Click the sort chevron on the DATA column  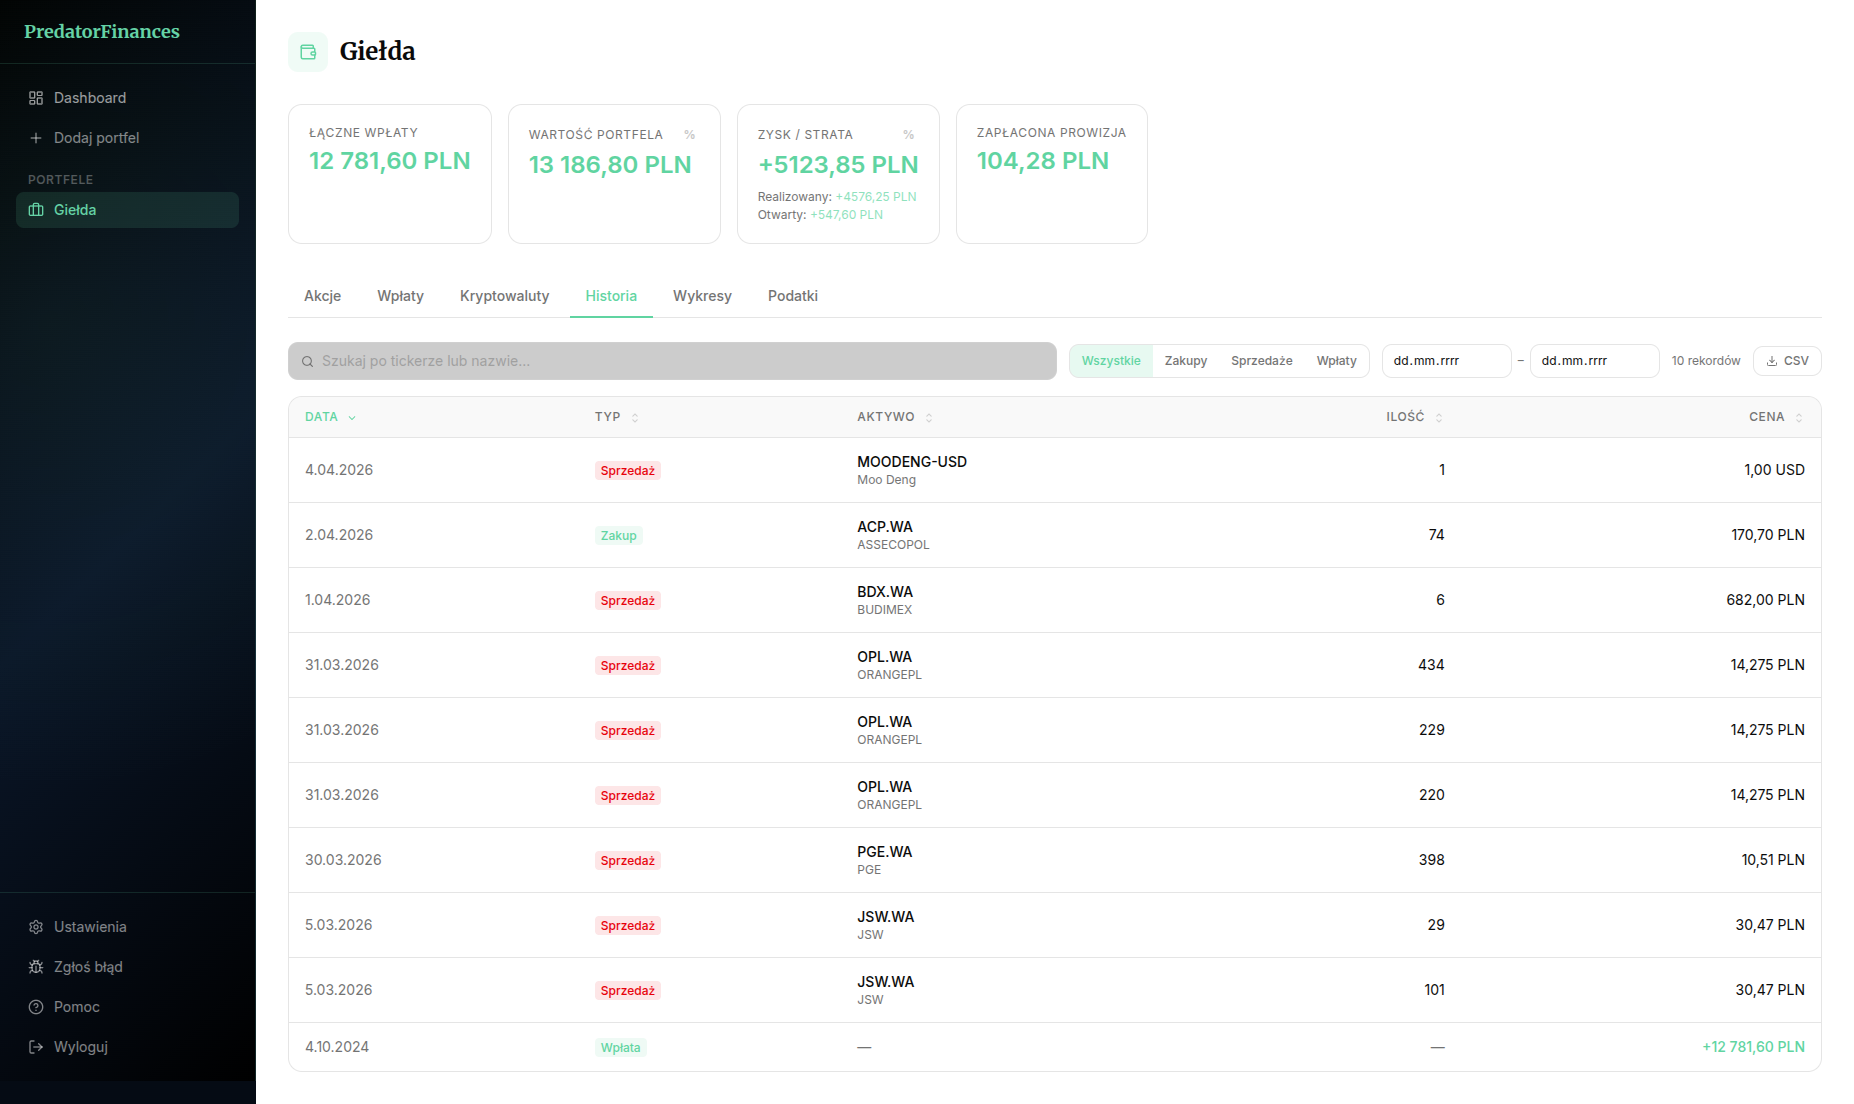coord(351,417)
